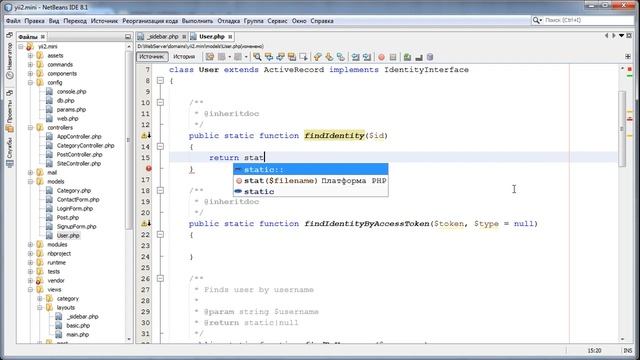Collapse the controllers folder
Screen dimensions: 640x360
point(31,128)
